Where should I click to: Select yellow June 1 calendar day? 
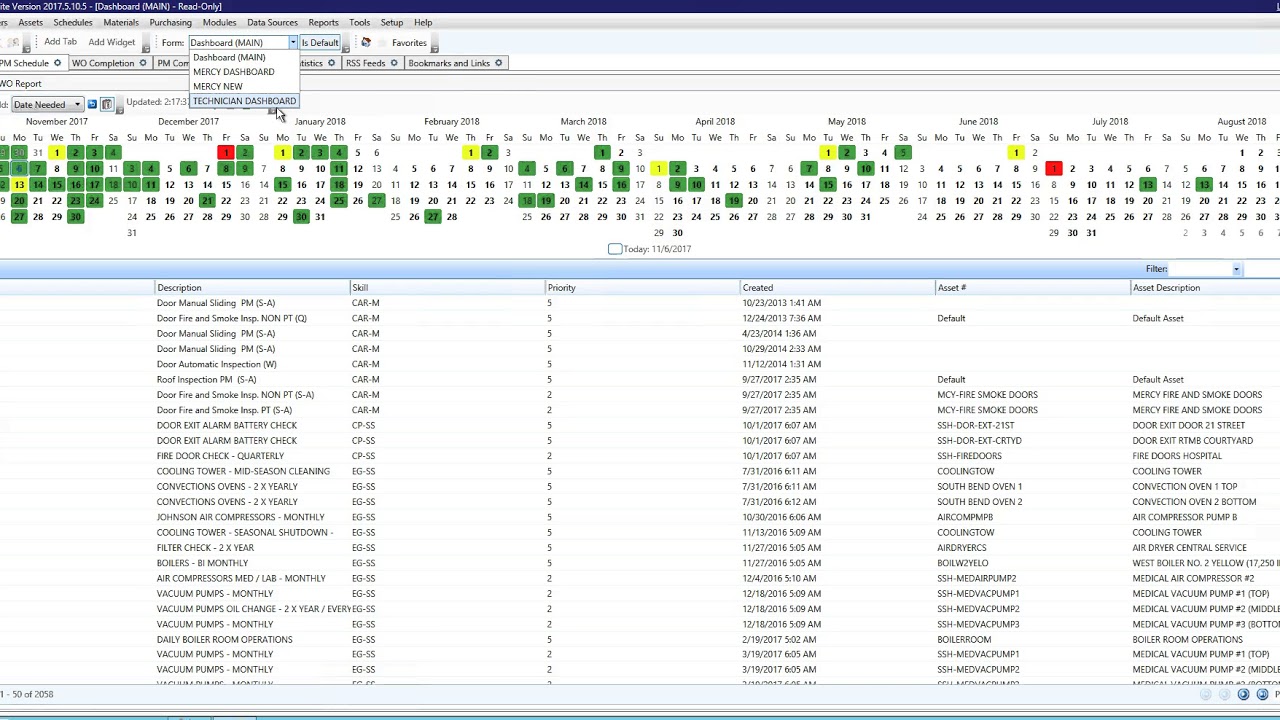pos(1016,153)
